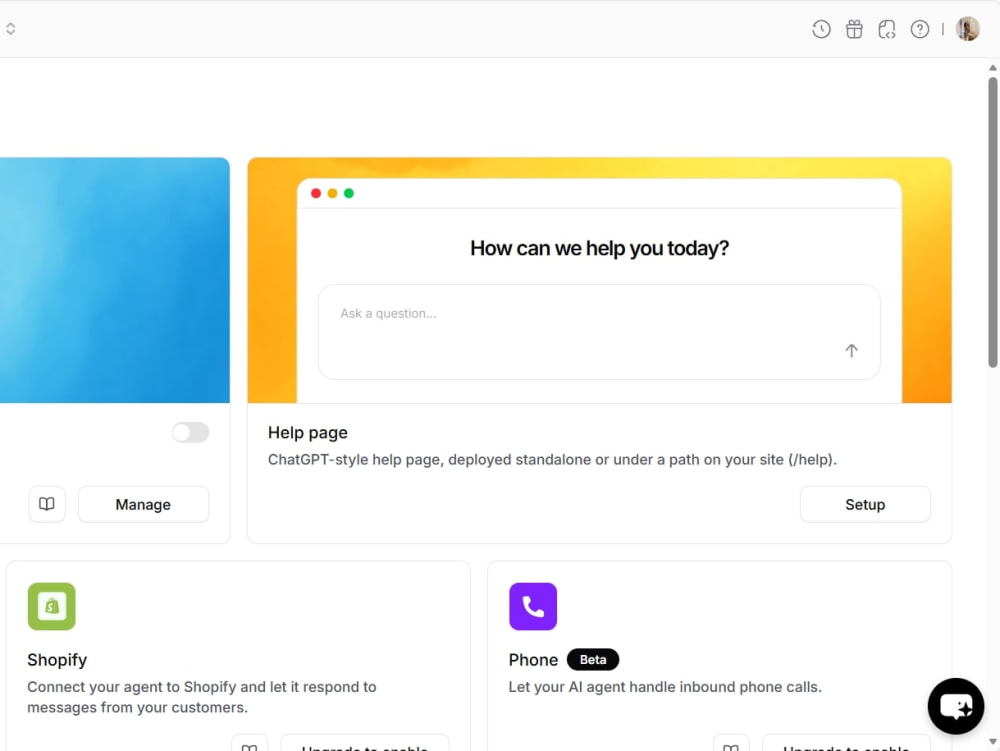Image resolution: width=1000 pixels, height=751 pixels.
Task: Click the Help page description text
Action: tap(552, 460)
